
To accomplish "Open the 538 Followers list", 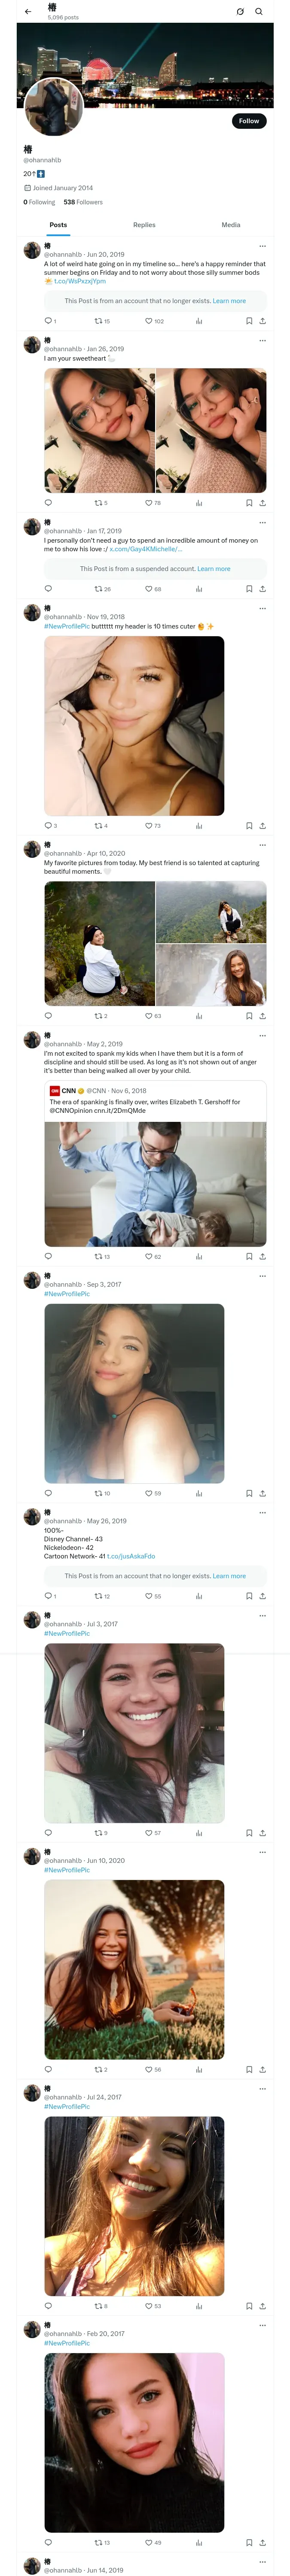I will 83,202.
